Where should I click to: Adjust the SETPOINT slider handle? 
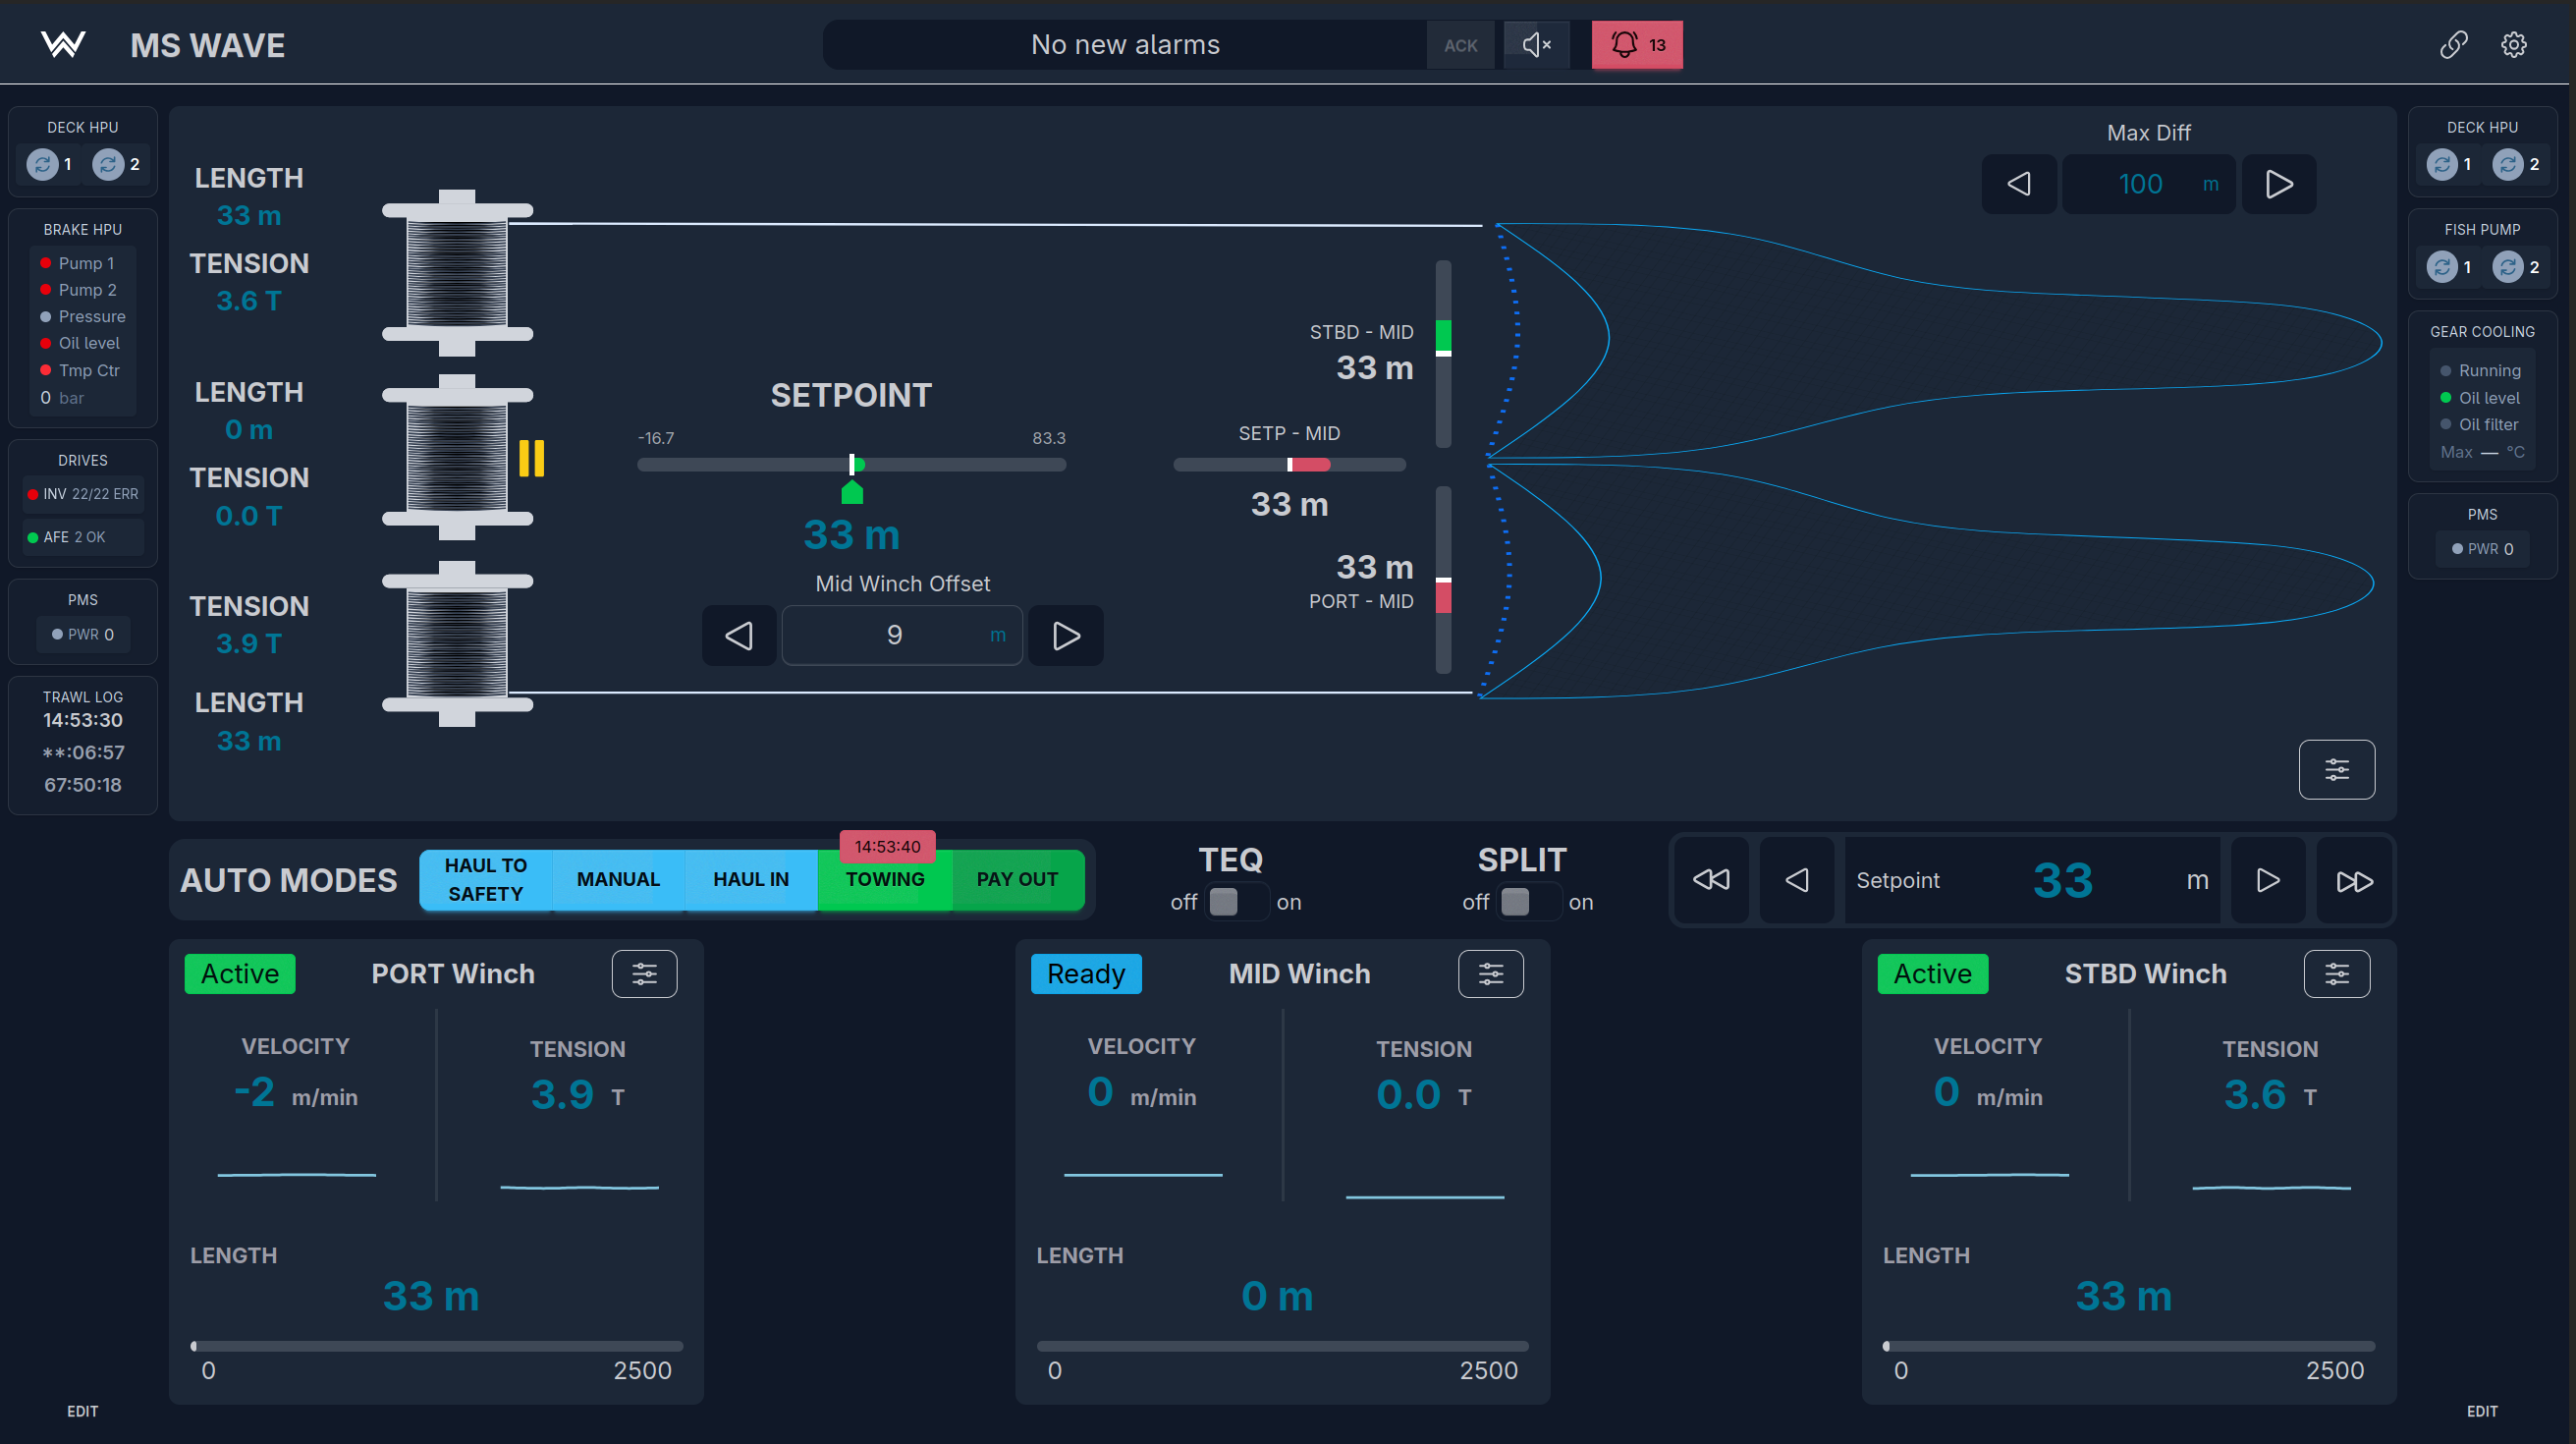(852, 465)
